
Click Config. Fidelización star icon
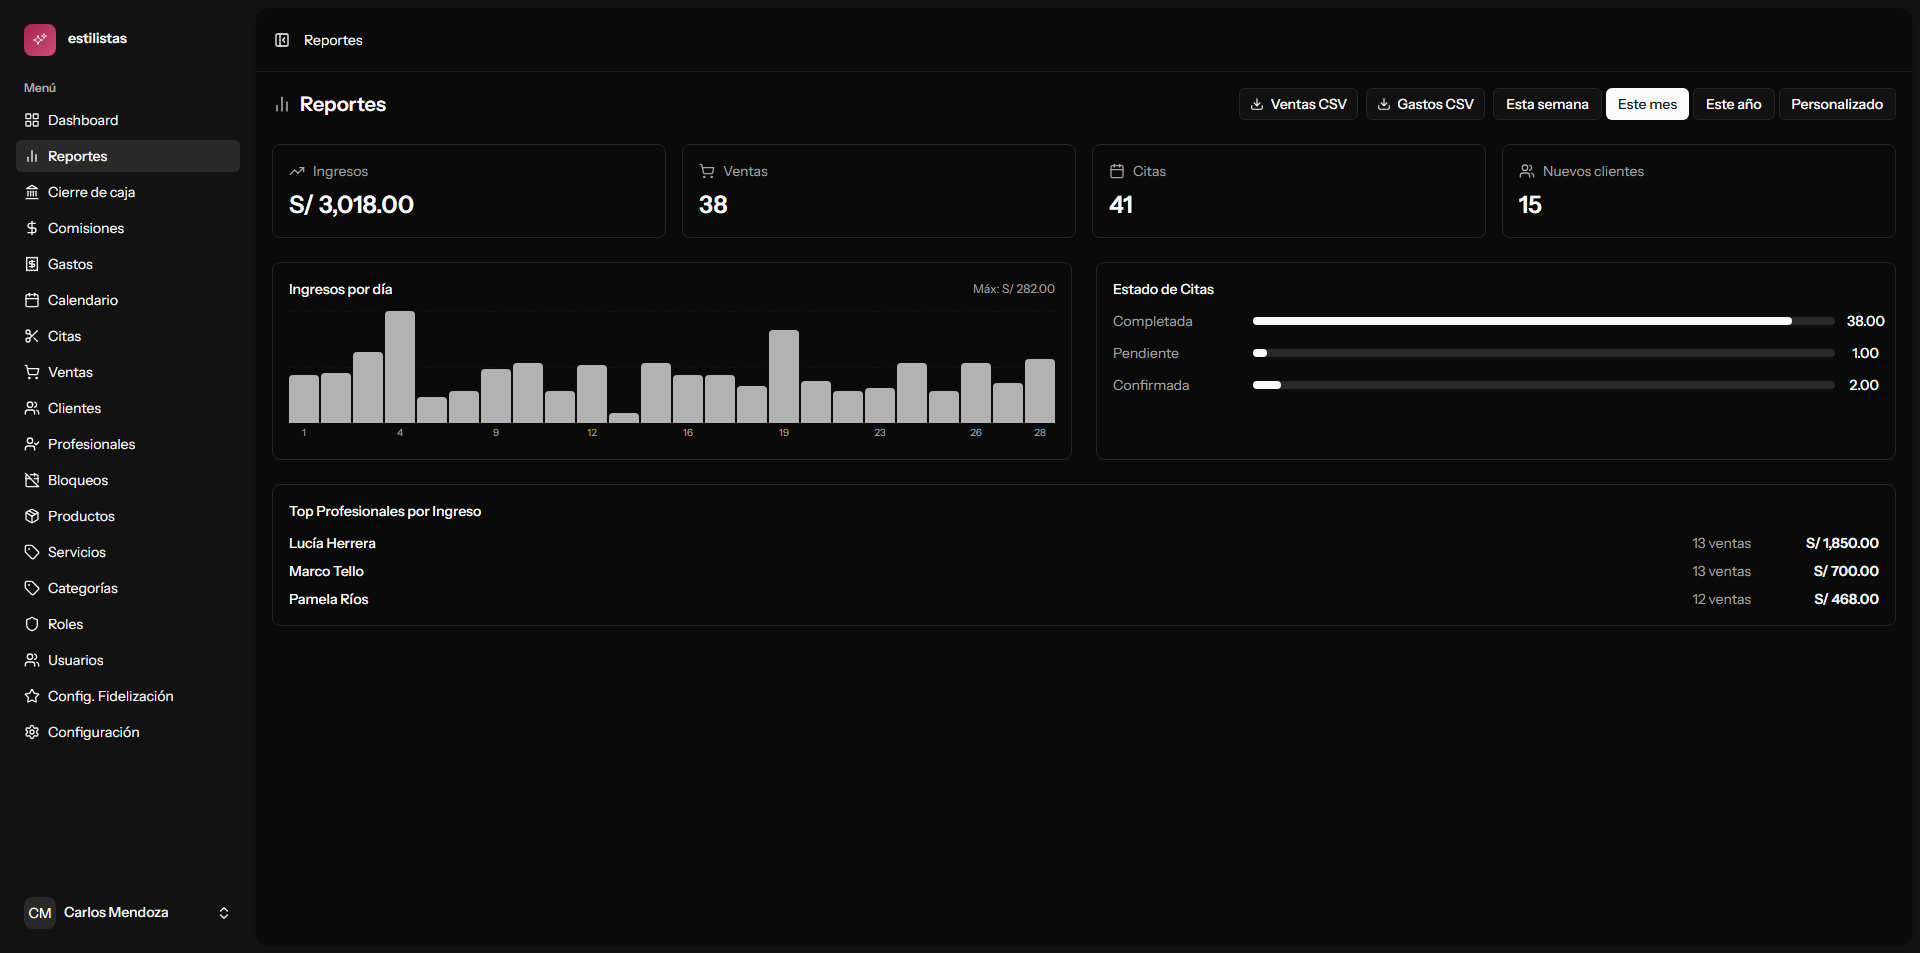click(x=32, y=696)
